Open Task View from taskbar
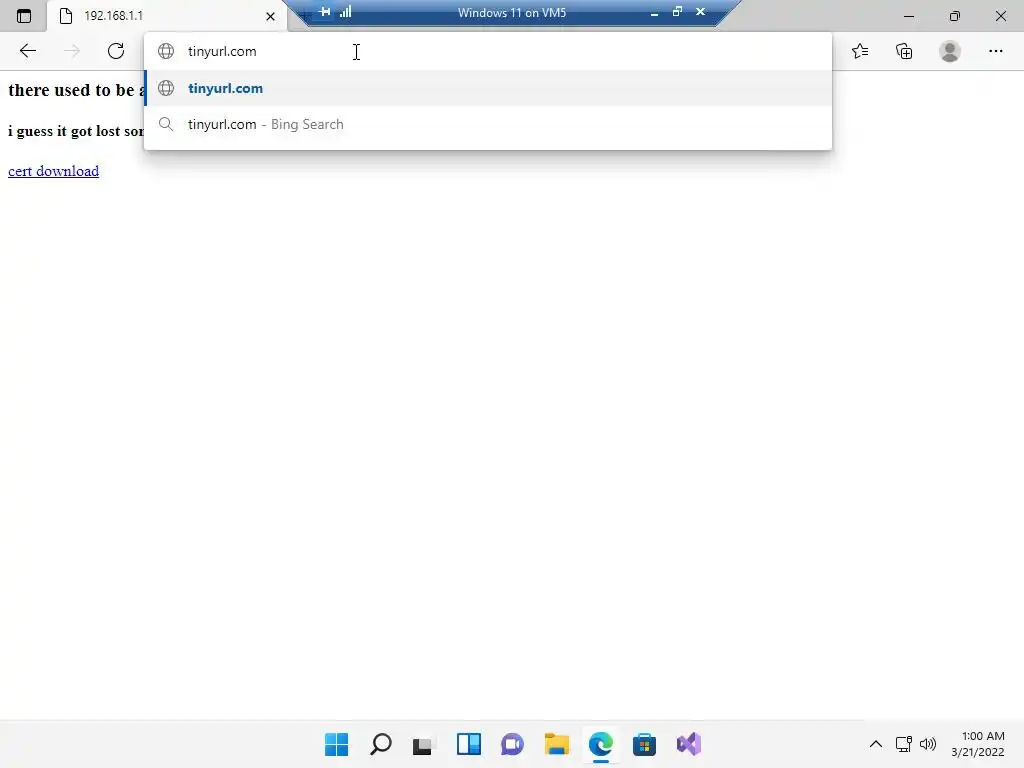1024x768 pixels. click(x=424, y=744)
